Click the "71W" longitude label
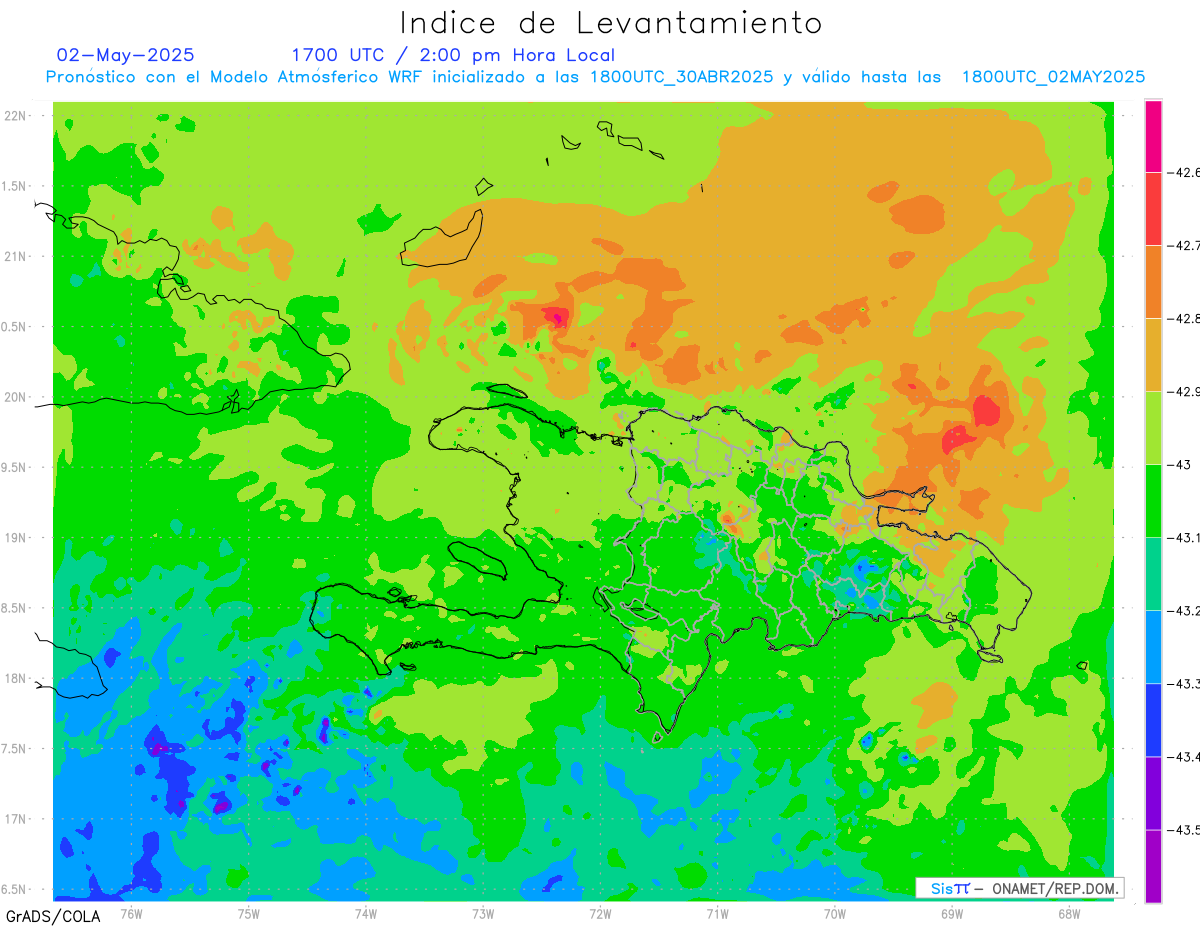Viewport: 1200px width, 927px height. [717, 912]
